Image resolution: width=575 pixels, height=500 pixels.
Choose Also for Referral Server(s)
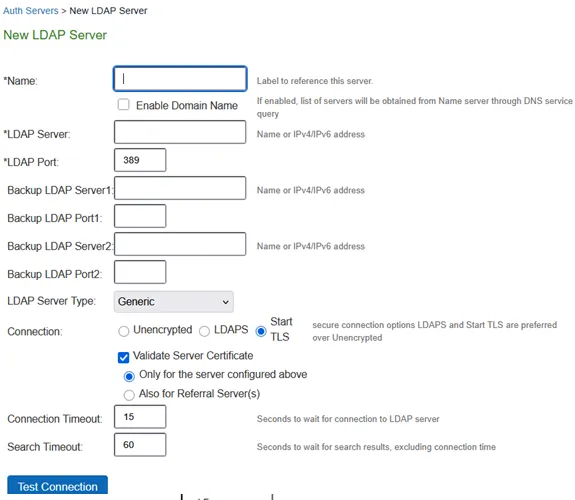(129, 395)
